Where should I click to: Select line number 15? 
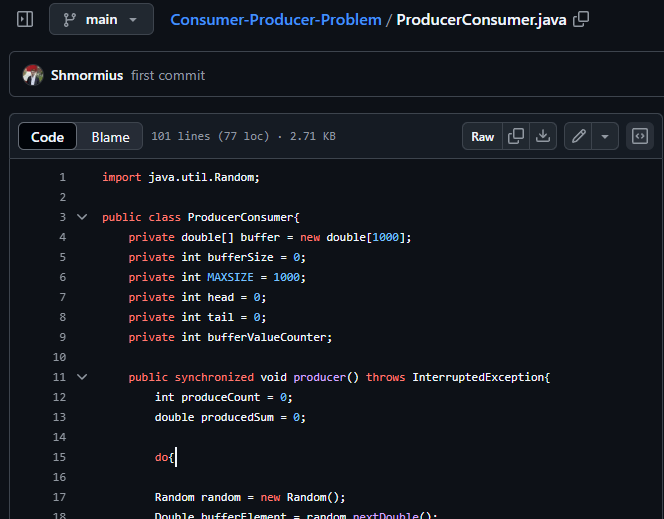59,457
